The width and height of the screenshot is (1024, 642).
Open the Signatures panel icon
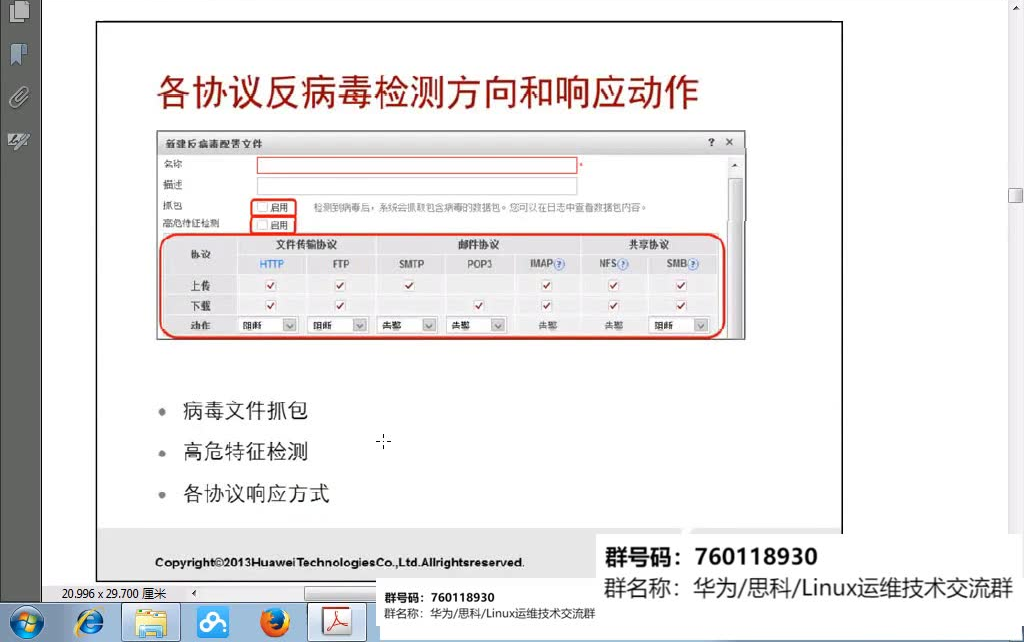(20, 140)
